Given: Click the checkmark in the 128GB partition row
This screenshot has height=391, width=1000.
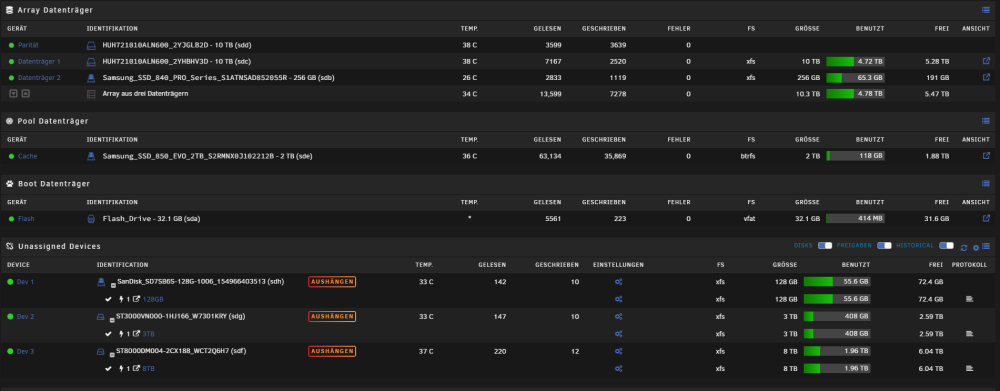Looking at the screenshot, I should (109, 299).
